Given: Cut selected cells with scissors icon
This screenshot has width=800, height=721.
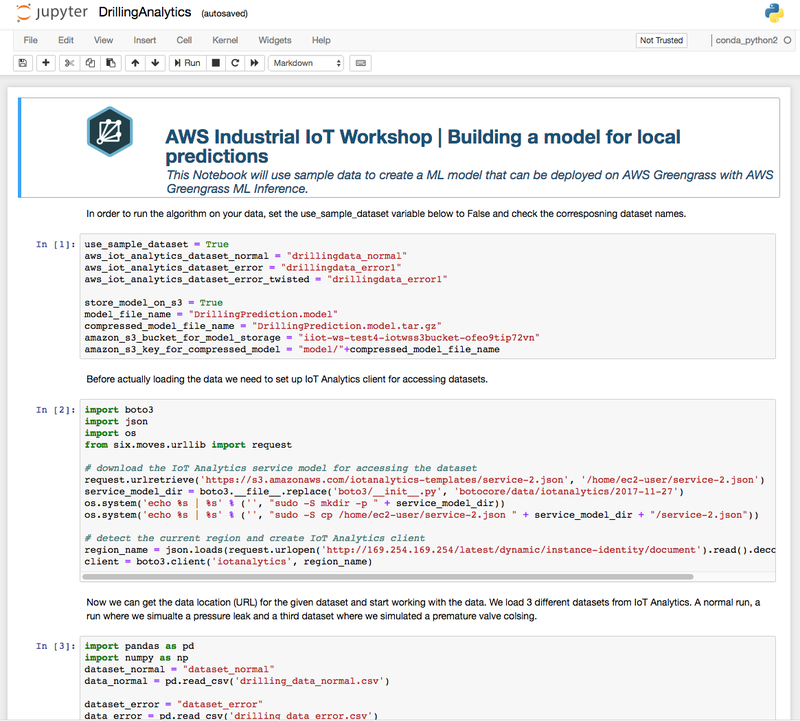Looking at the screenshot, I should pos(70,63).
